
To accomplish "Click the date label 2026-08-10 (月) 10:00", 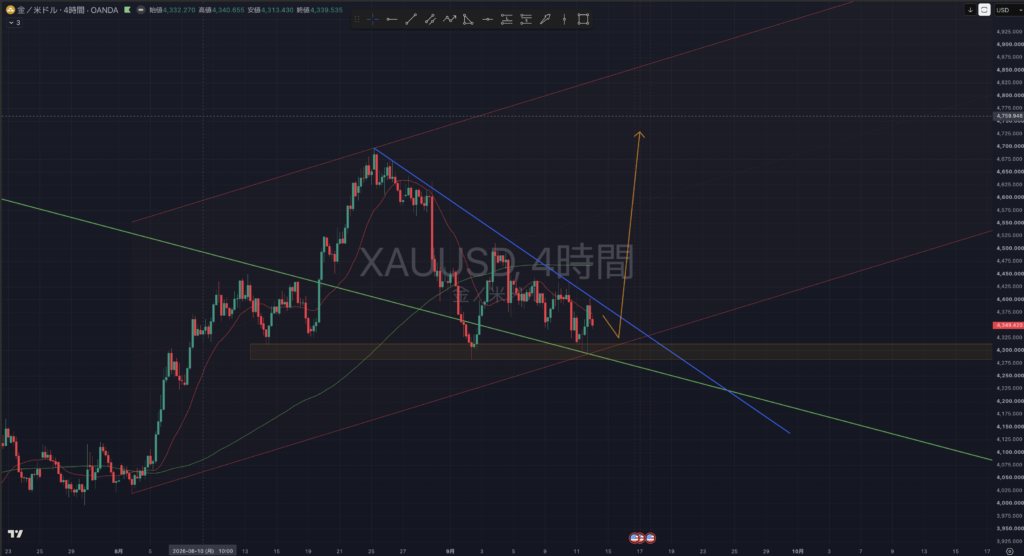I will point(202,551).
